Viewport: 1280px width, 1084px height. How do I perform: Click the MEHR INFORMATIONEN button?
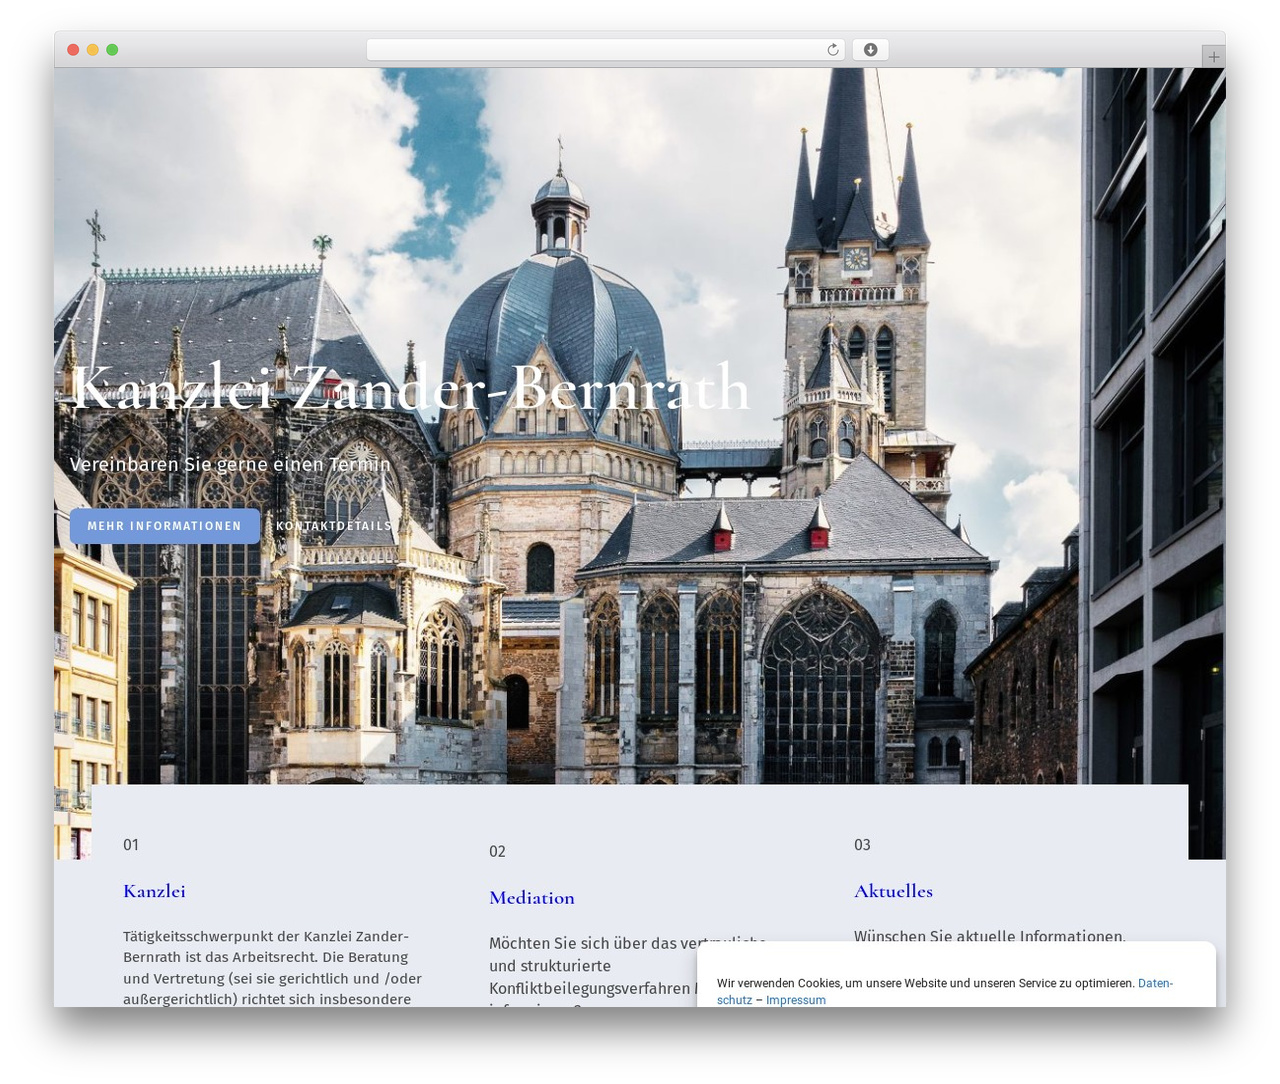[x=165, y=526]
